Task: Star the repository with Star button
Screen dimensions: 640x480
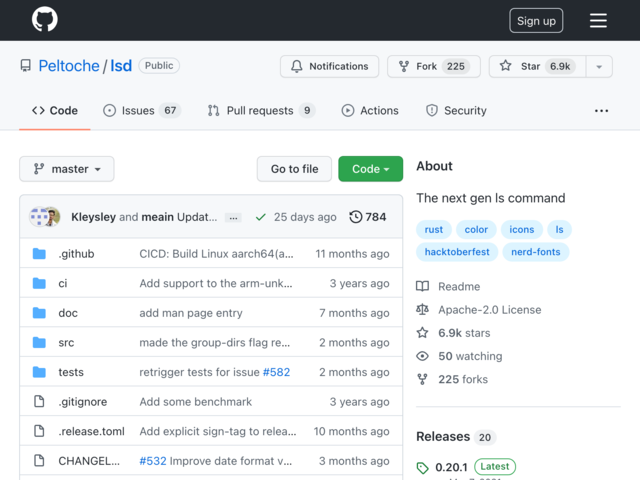Action: pos(537,66)
